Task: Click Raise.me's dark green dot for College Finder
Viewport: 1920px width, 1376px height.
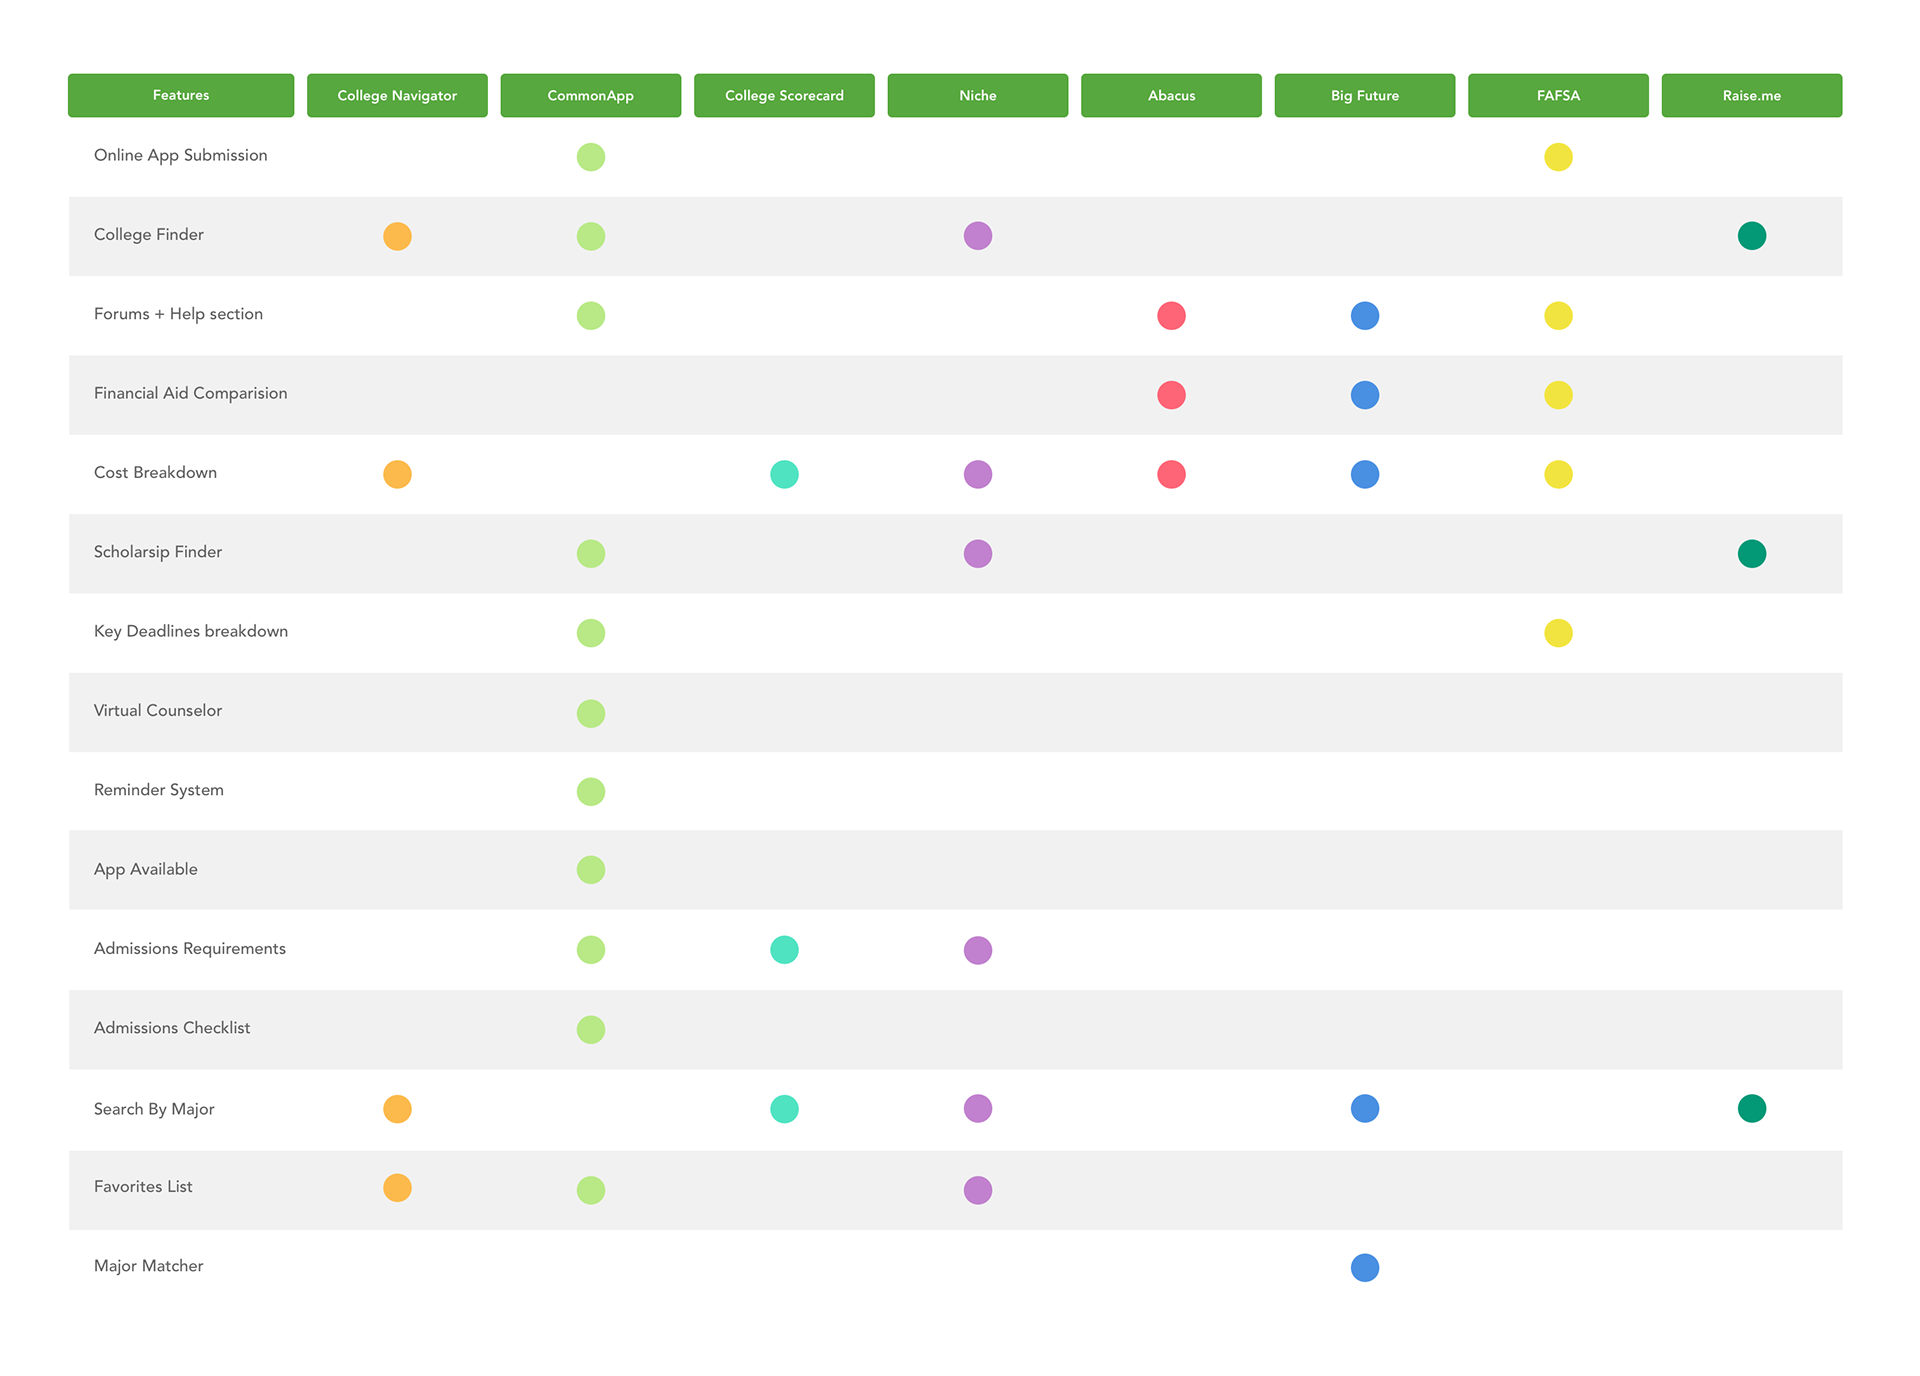Action: [1752, 236]
